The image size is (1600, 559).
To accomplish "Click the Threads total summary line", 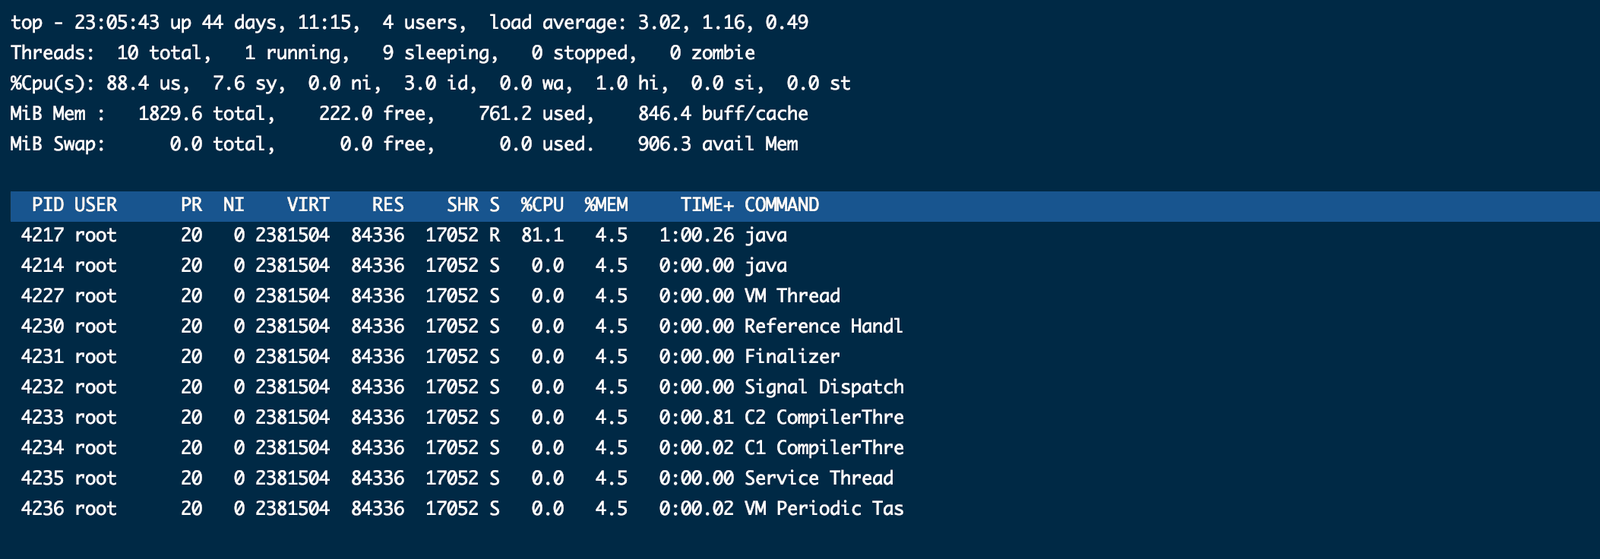I will 383,53.
